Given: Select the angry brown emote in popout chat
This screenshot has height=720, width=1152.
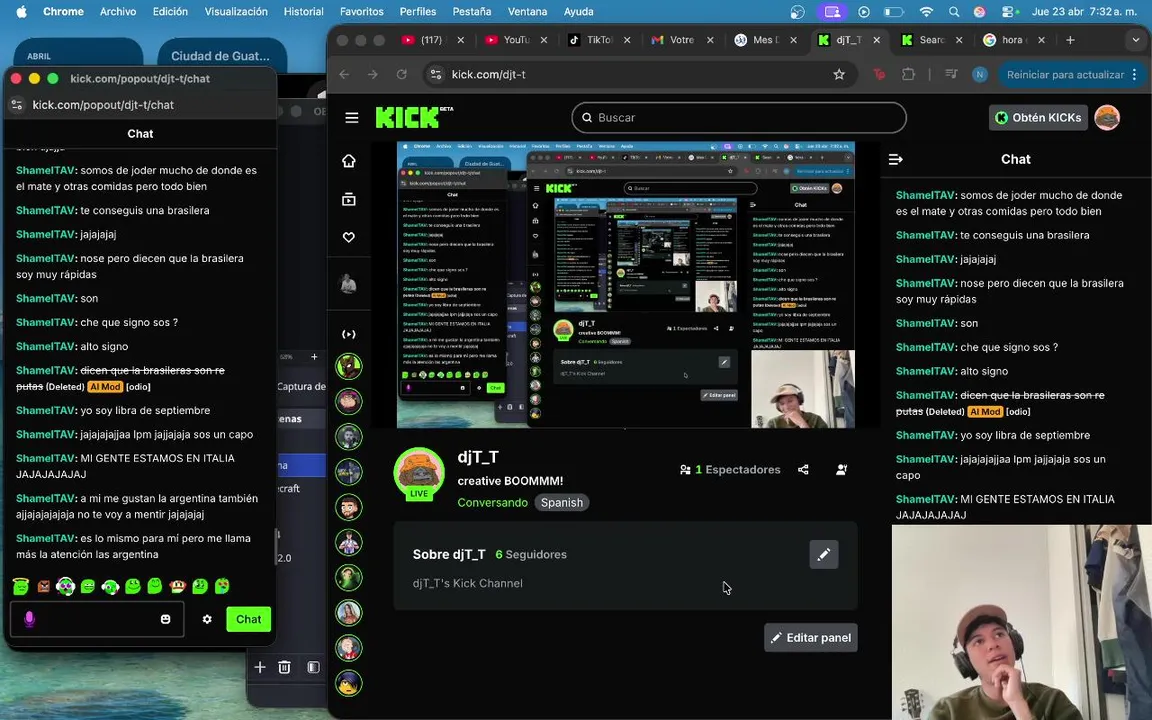Looking at the screenshot, I should [43, 586].
